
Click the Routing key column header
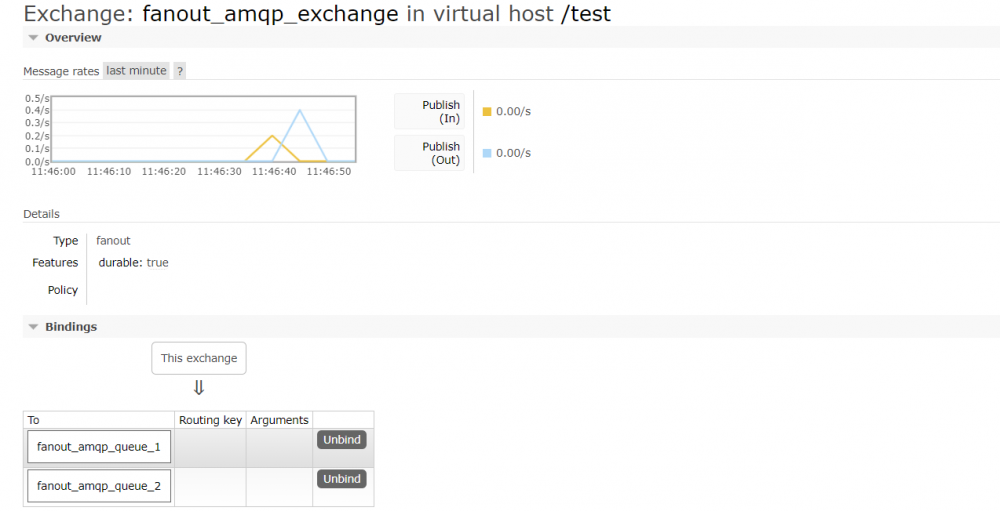pyautogui.click(x=210, y=420)
